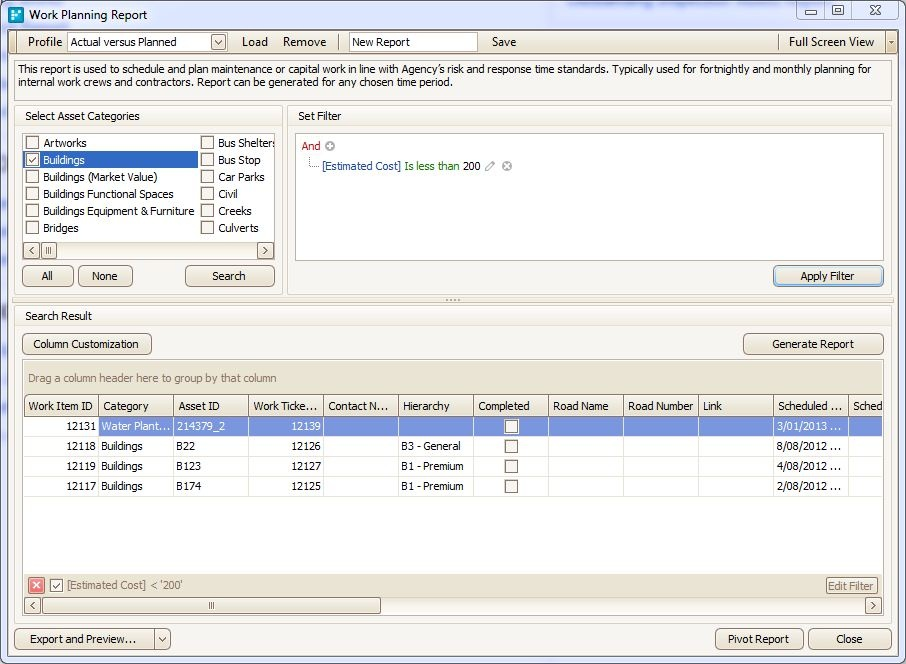
Task: Open dropdown arrow next to Full Screen View
Action: [x=890, y=42]
